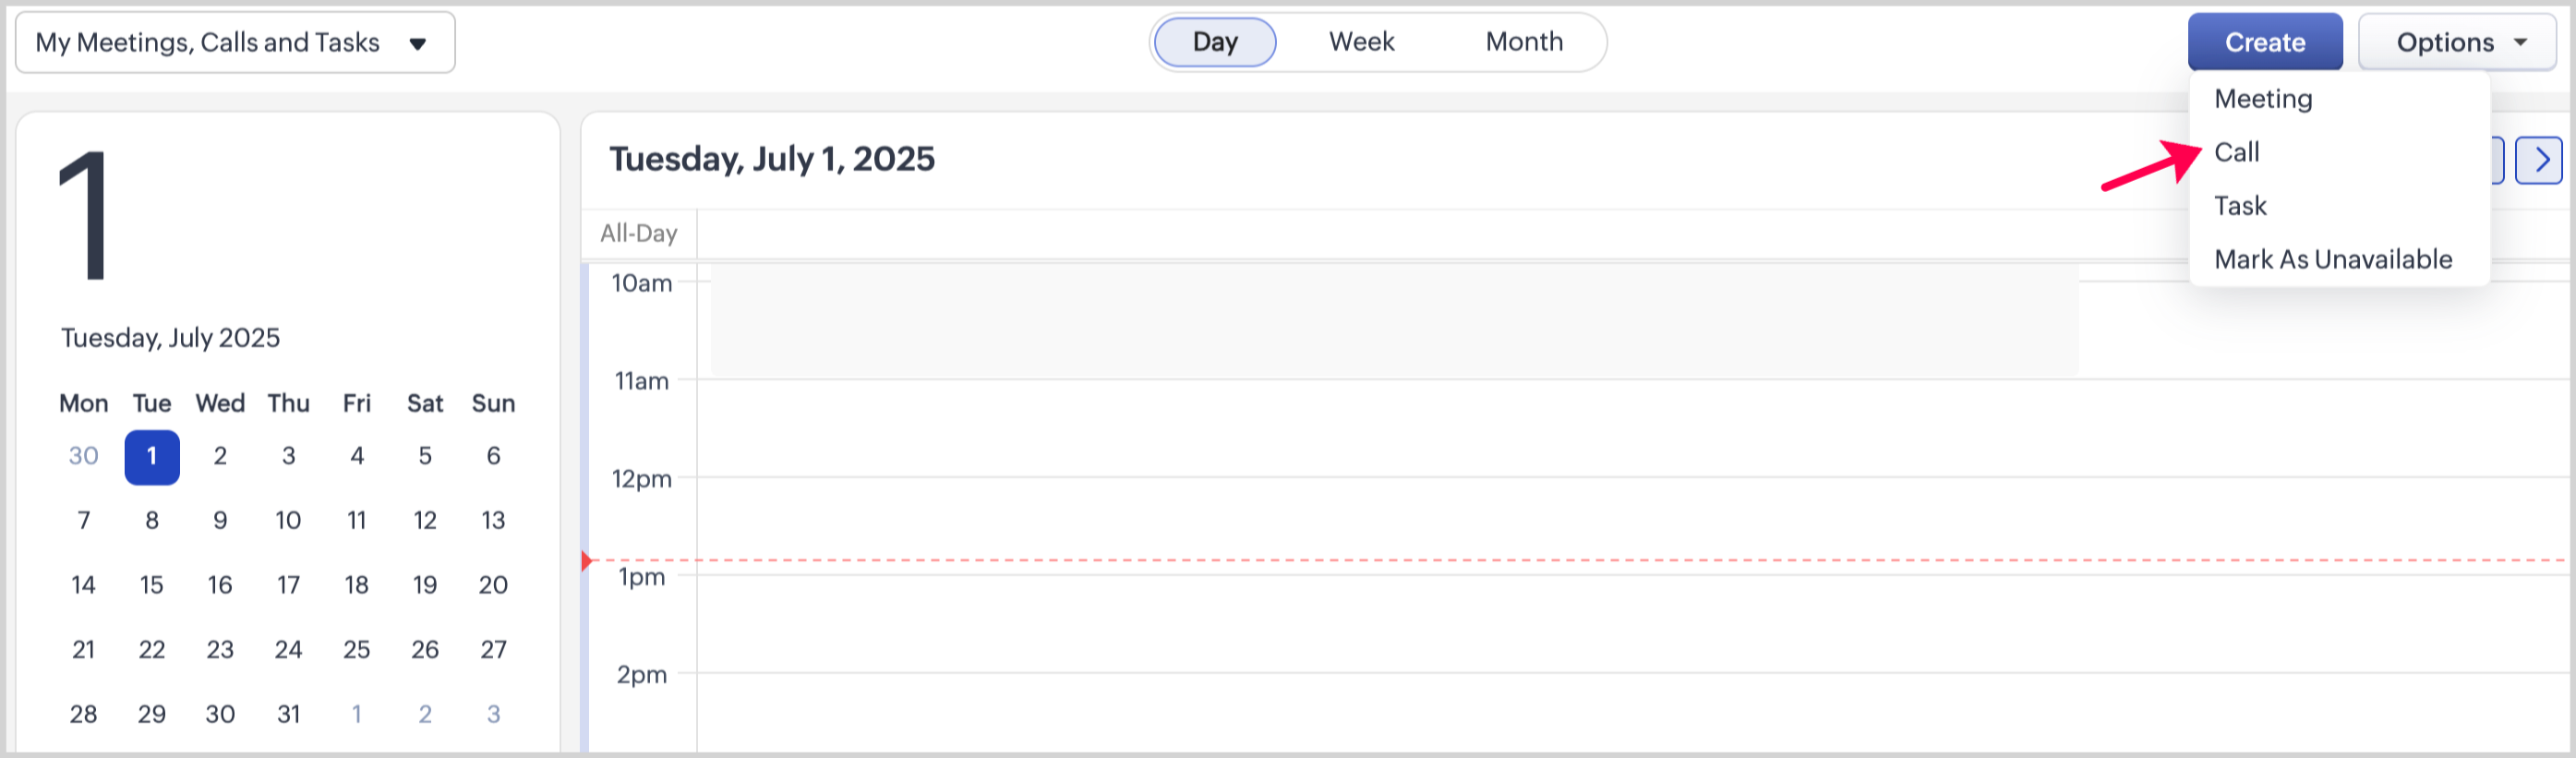Screen dimensions: 2576x758
Task: Click the red current-time marker arrow
Action: tap(587, 561)
